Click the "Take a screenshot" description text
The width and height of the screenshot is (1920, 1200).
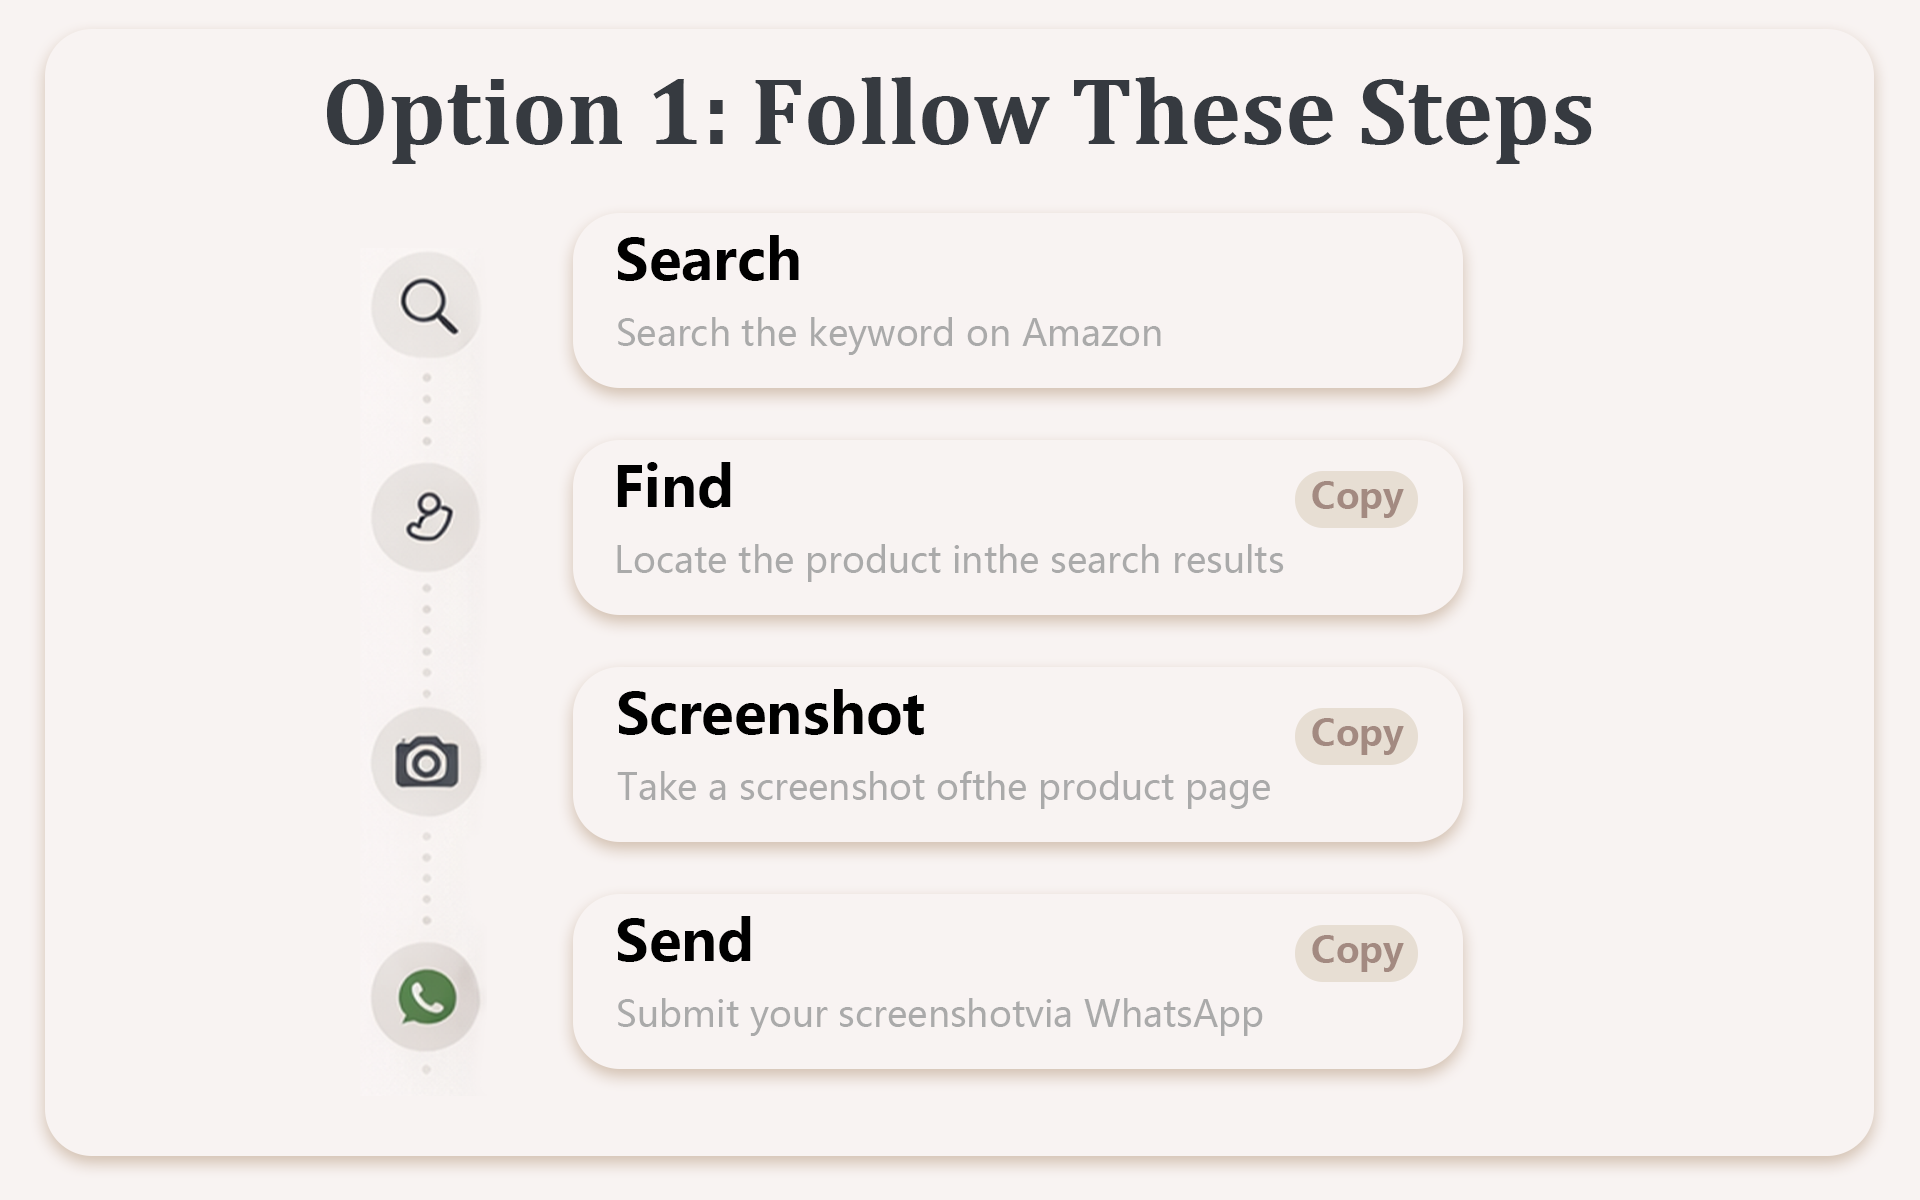pos(942,787)
